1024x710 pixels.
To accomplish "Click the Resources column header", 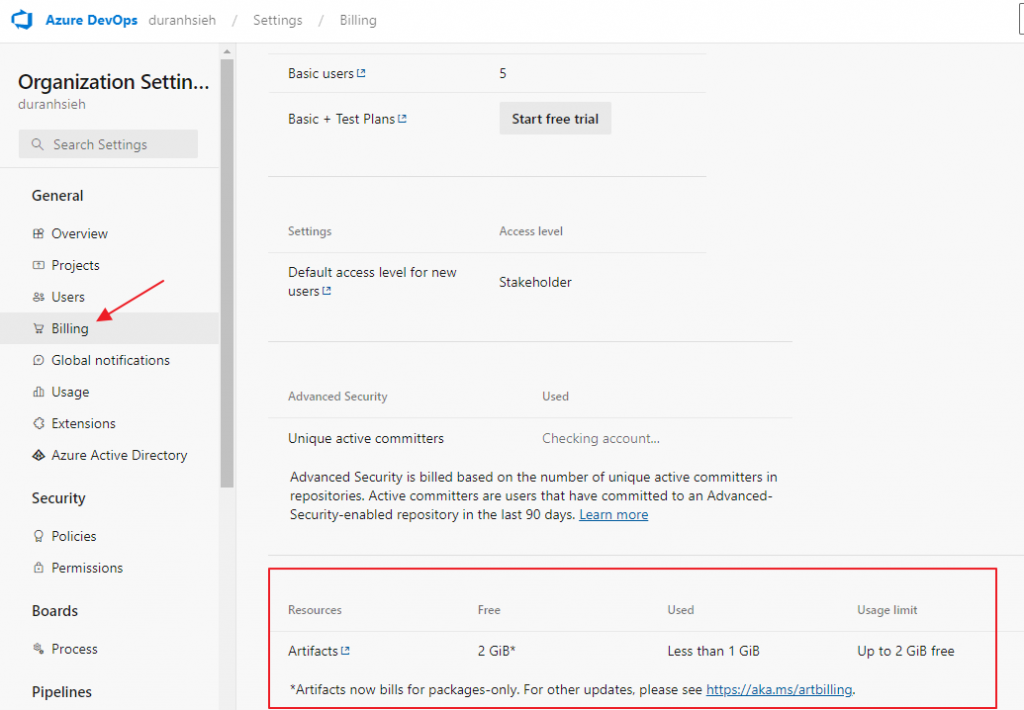I will point(315,609).
